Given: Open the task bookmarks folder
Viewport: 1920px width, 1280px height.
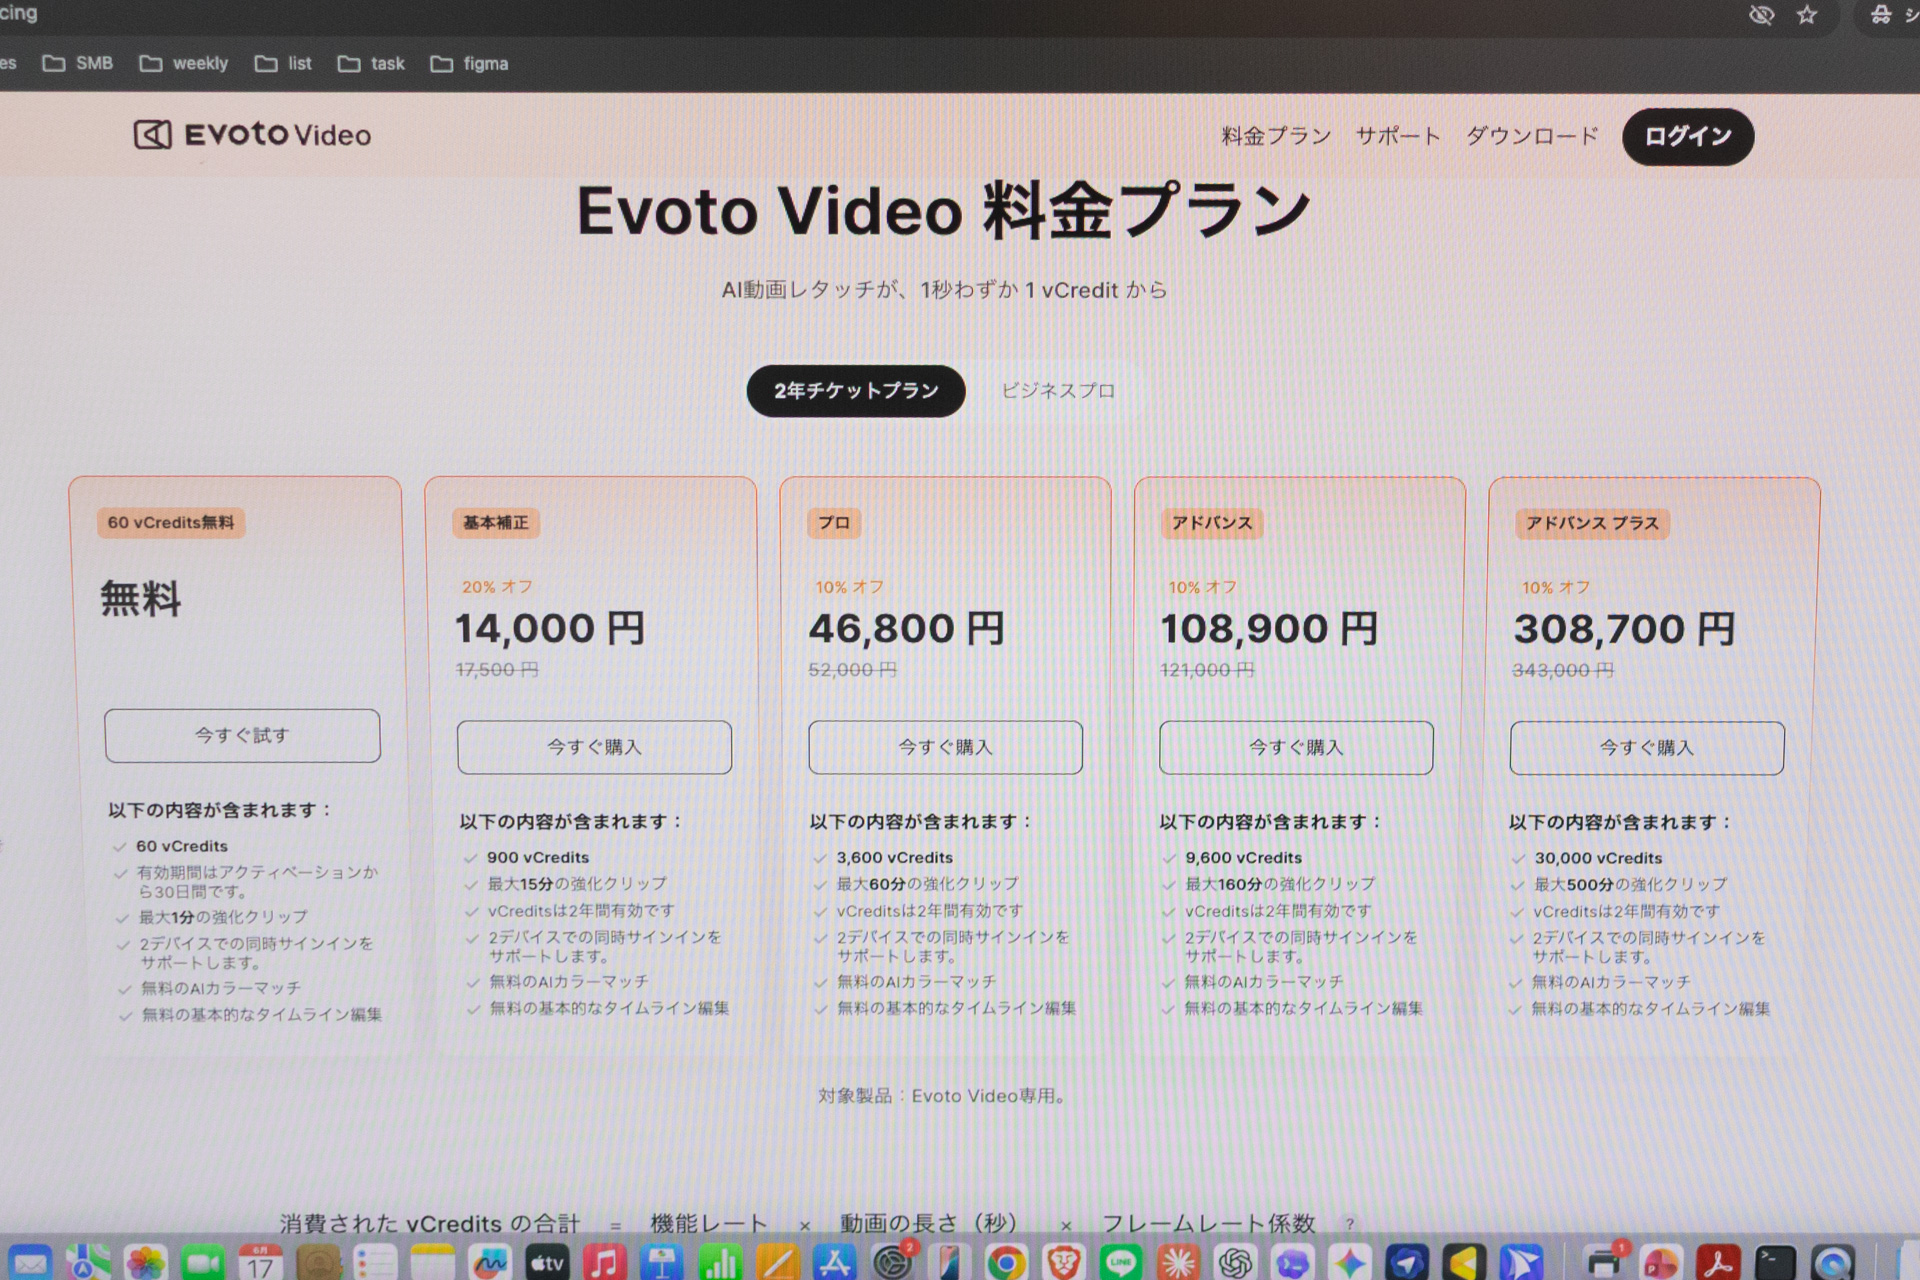Looking at the screenshot, I should click(371, 63).
